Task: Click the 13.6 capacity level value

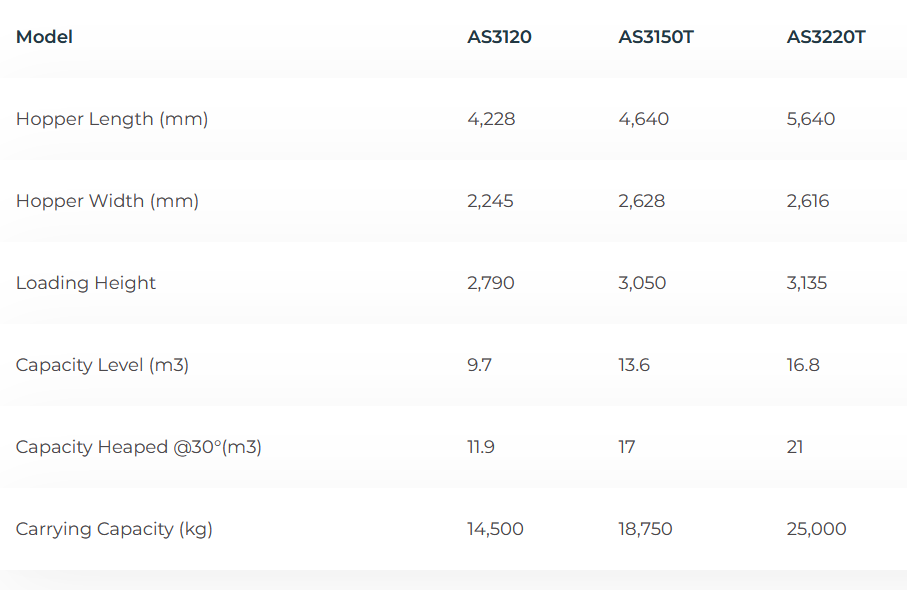Action: pyautogui.click(x=634, y=365)
